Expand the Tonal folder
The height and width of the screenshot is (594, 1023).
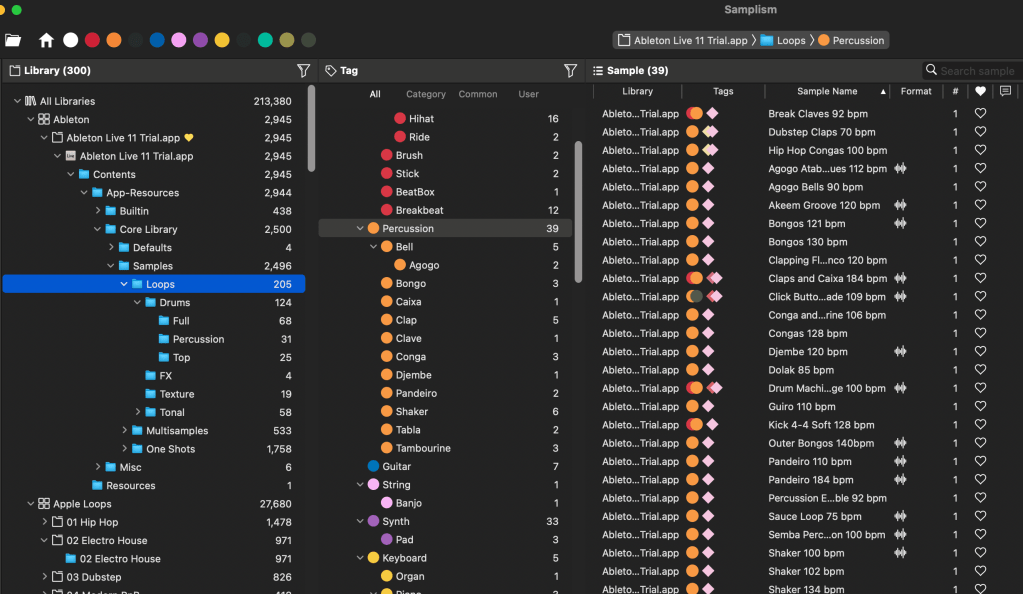tap(138, 412)
